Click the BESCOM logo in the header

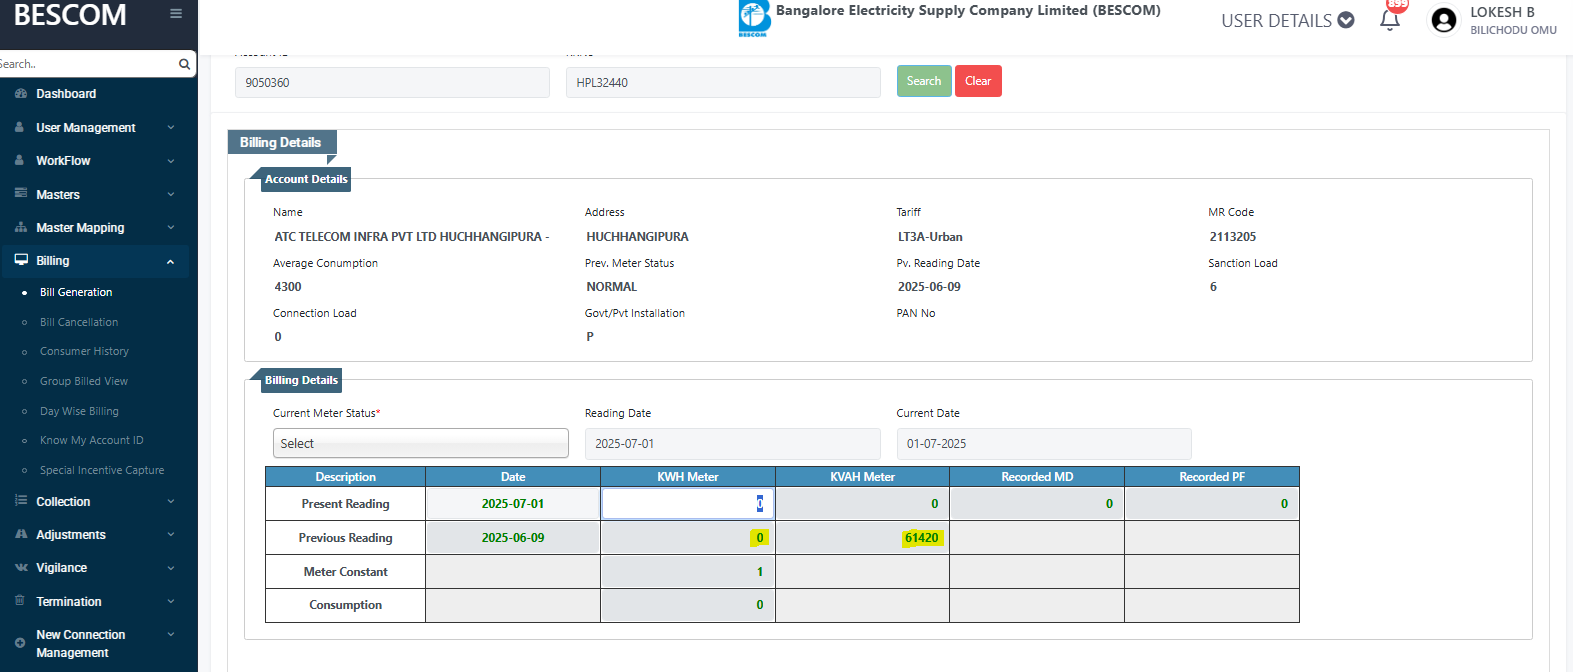click(754, 18)
